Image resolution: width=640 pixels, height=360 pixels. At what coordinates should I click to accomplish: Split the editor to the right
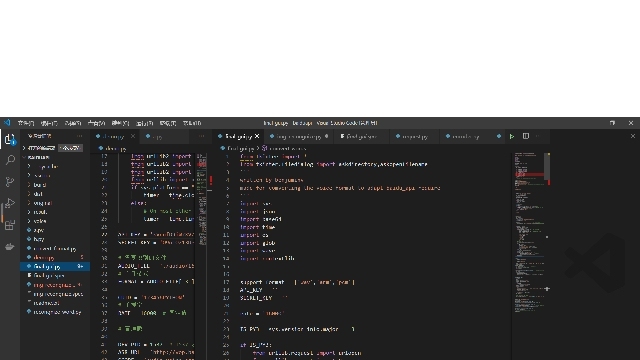[x=526, y=136]
